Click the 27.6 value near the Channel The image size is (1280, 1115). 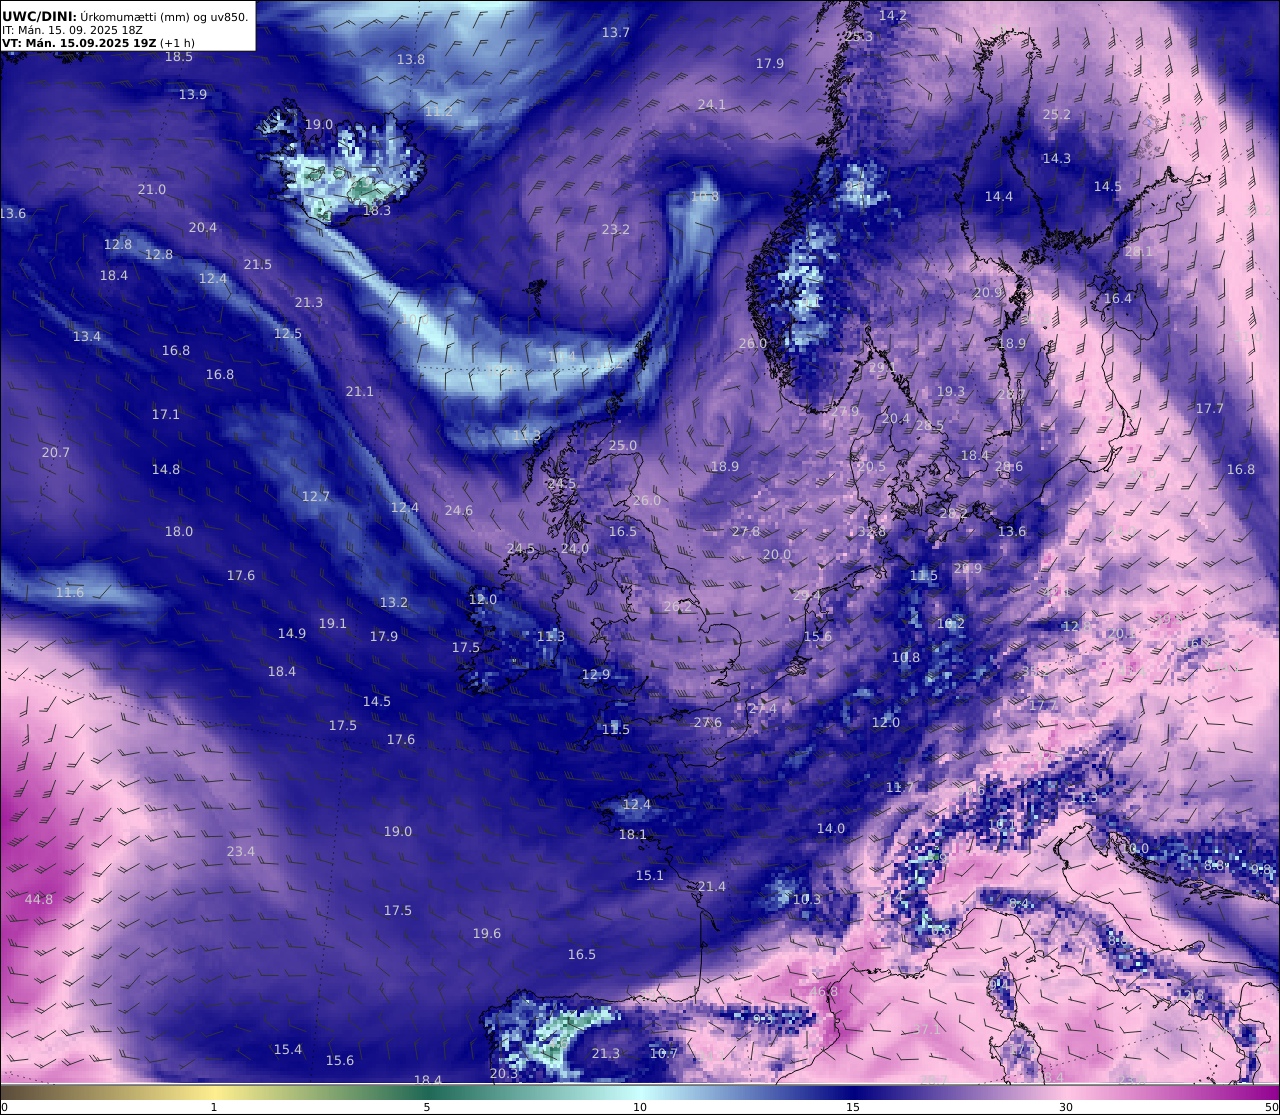coord(707,722)
